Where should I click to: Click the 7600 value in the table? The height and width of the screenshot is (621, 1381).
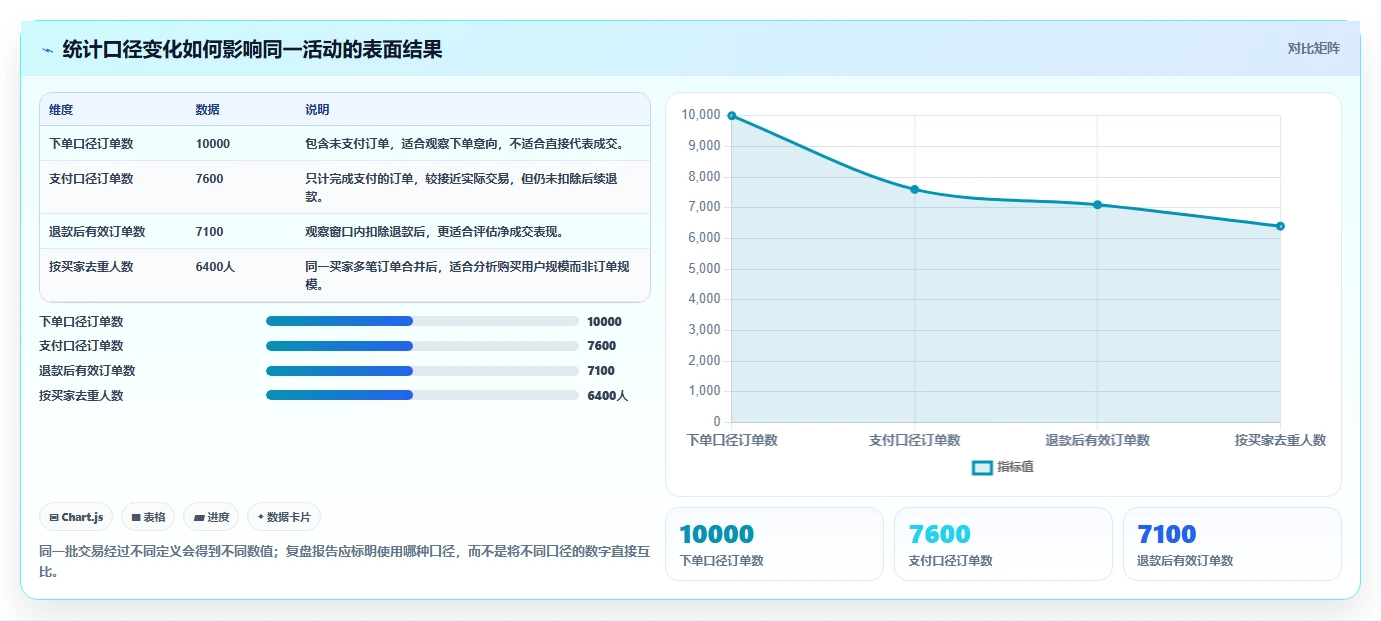[x=210, y=179]
